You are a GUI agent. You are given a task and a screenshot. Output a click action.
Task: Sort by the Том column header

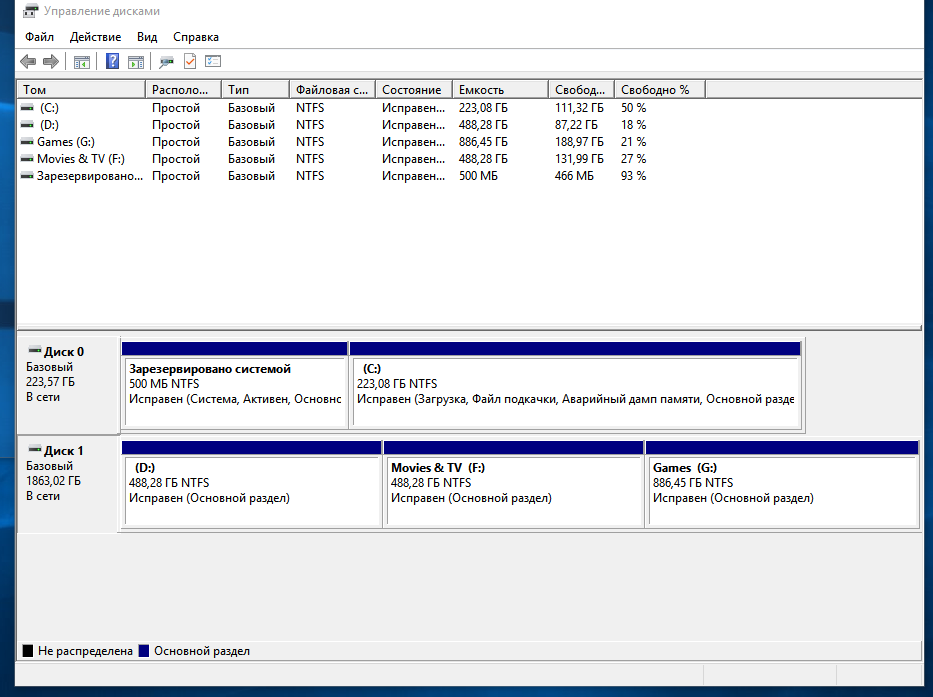click(x=80, y=90)
